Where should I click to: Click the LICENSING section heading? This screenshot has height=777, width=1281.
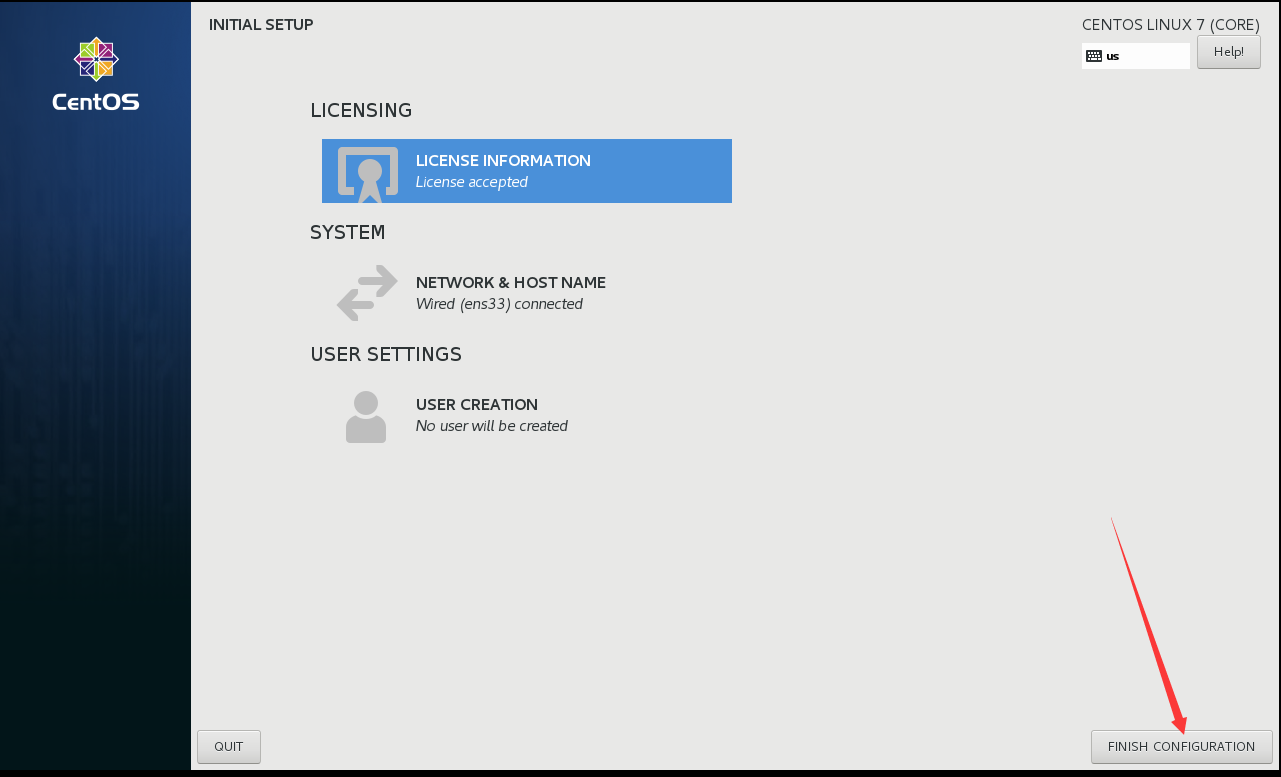click(361, 110)
